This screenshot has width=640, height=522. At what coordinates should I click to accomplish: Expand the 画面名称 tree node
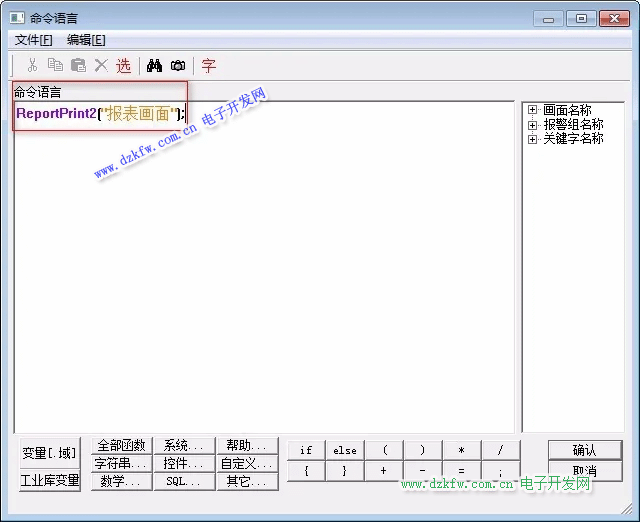coord(533,110)
